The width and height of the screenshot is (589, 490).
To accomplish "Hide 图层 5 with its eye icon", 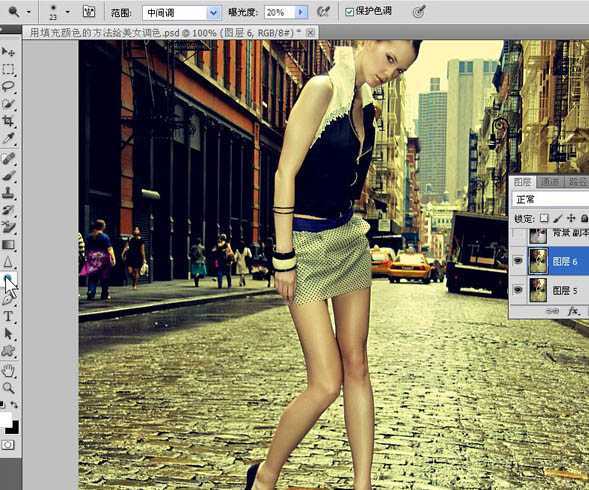I will [518, 290].
